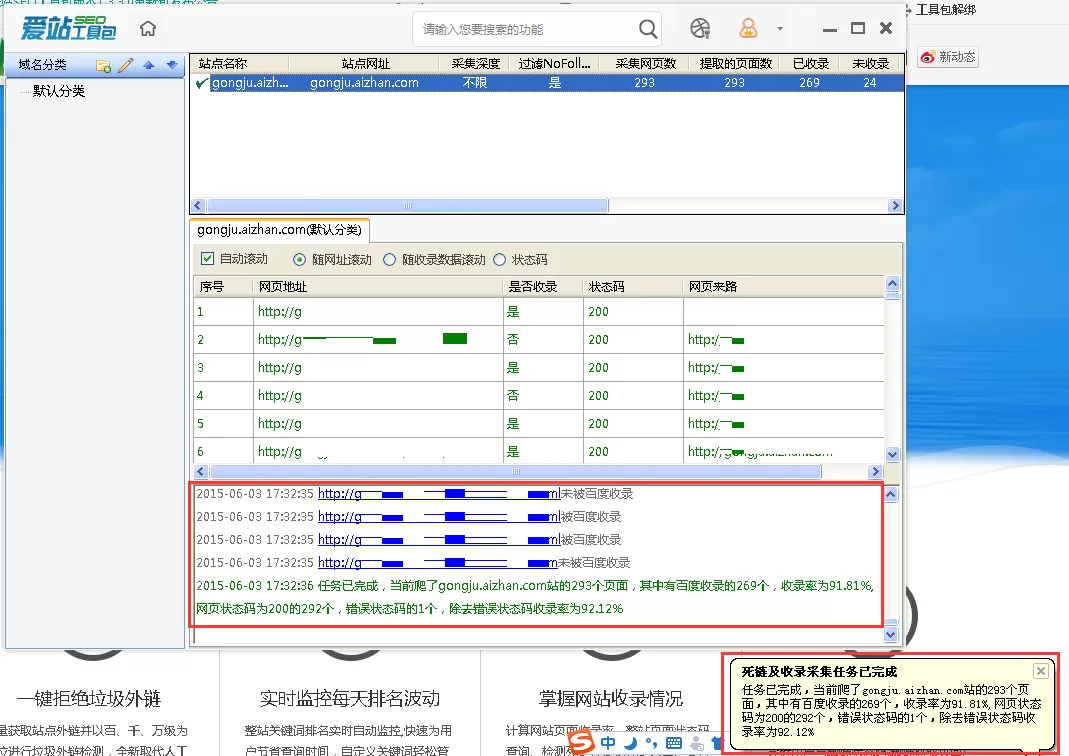Click the search function input field
1069x756 pixels.
tap(526, 29)
